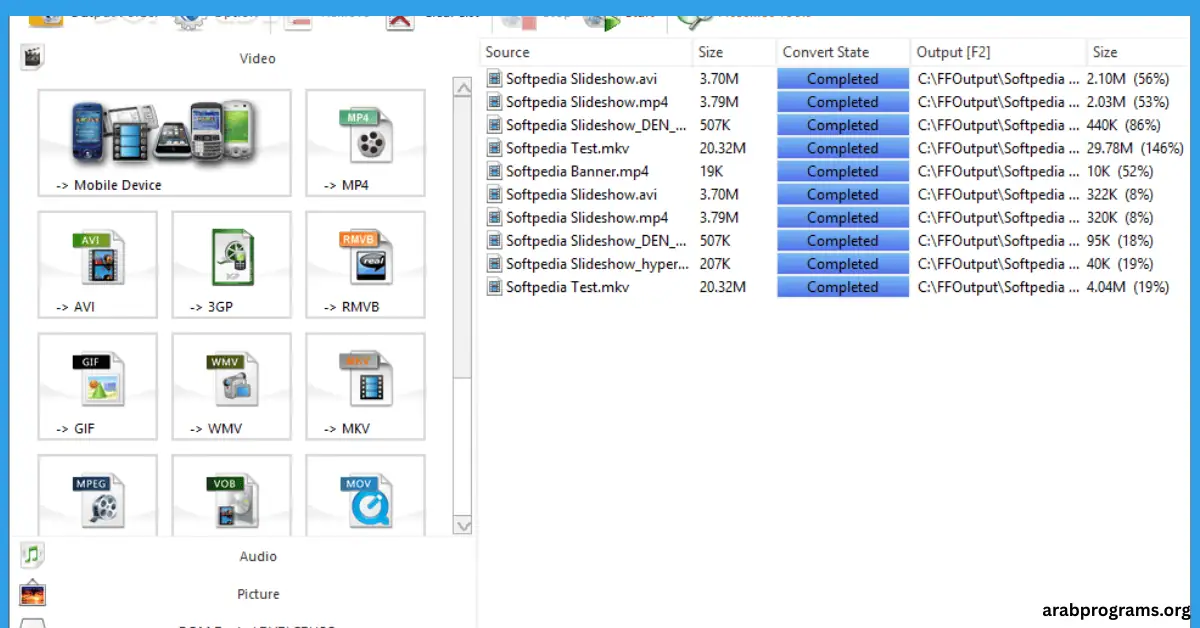
Task: Click the 2.03M (53%) output size
Action: click(x=1128, y=102)
